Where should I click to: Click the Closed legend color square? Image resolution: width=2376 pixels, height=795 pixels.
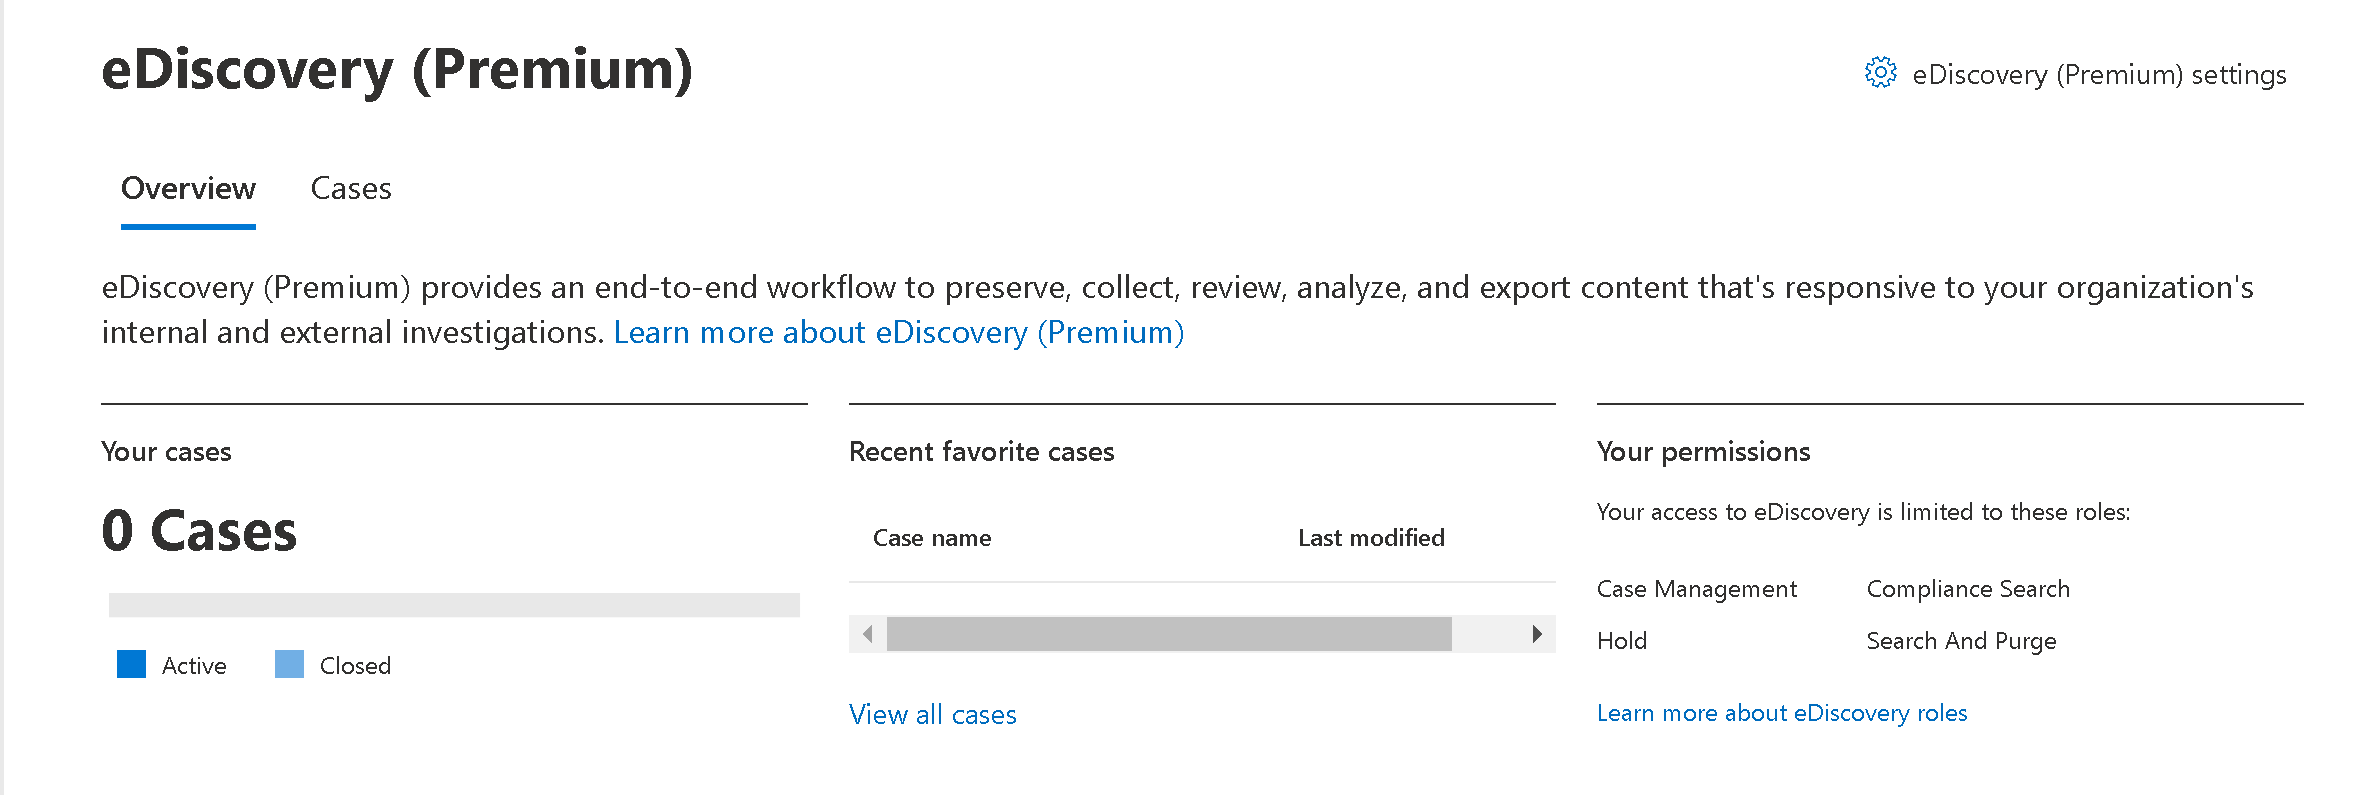289,665
